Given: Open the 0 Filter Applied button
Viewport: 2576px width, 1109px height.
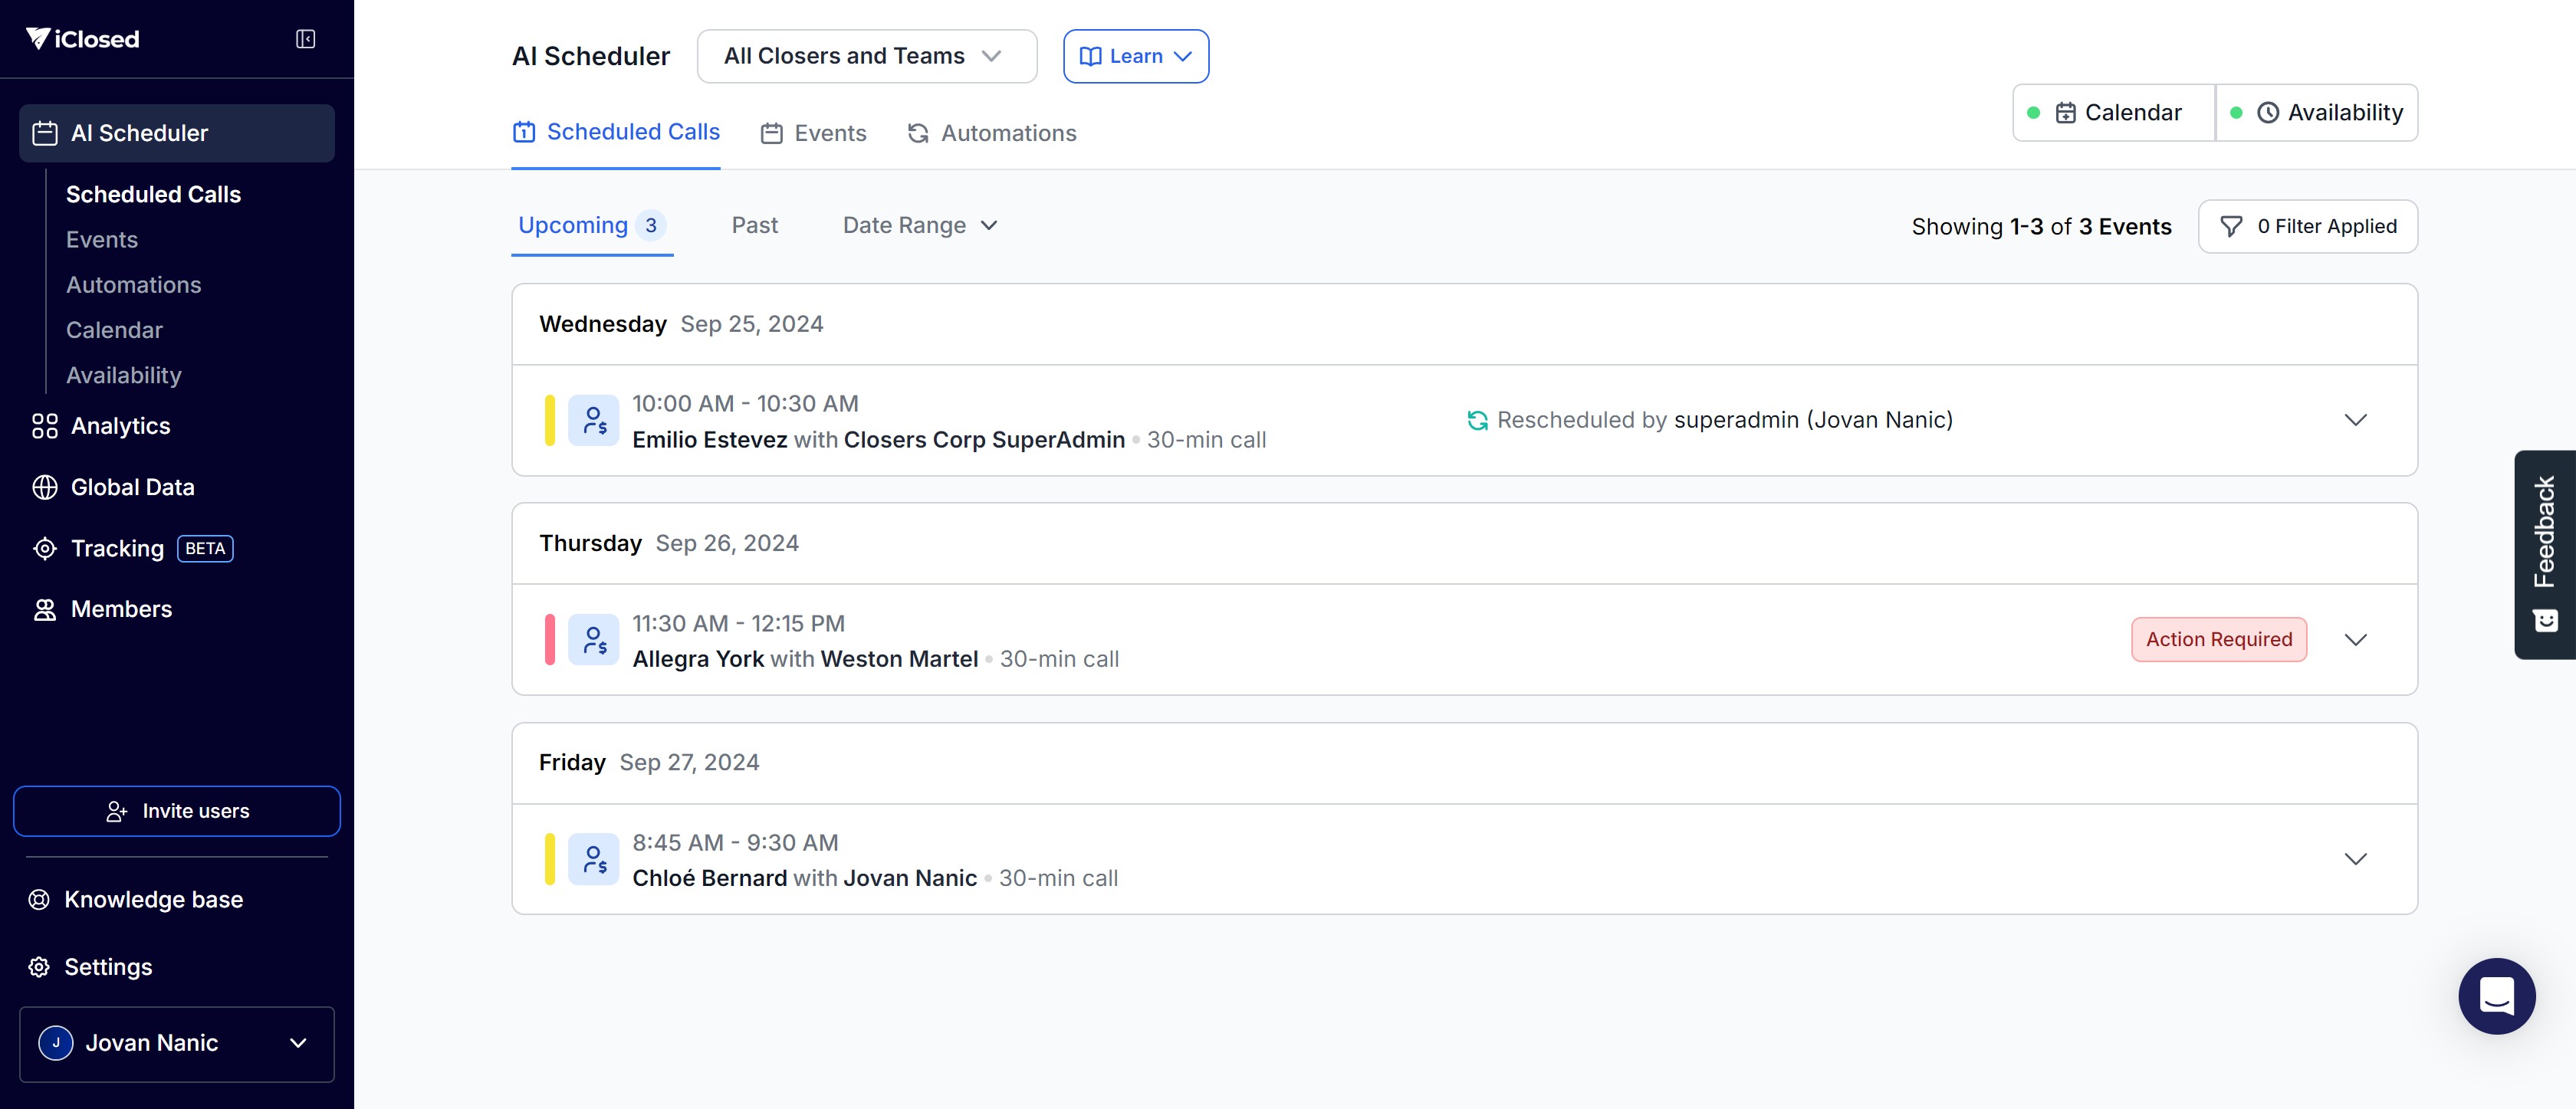Looking at the screenshot, I should tap(2307, 227).
